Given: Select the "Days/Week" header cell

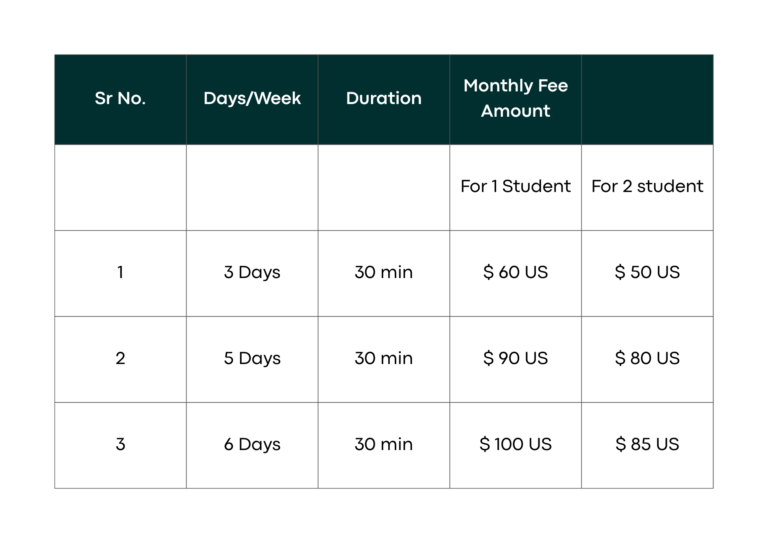Looking at the screenshot, I should coord(252,99).
